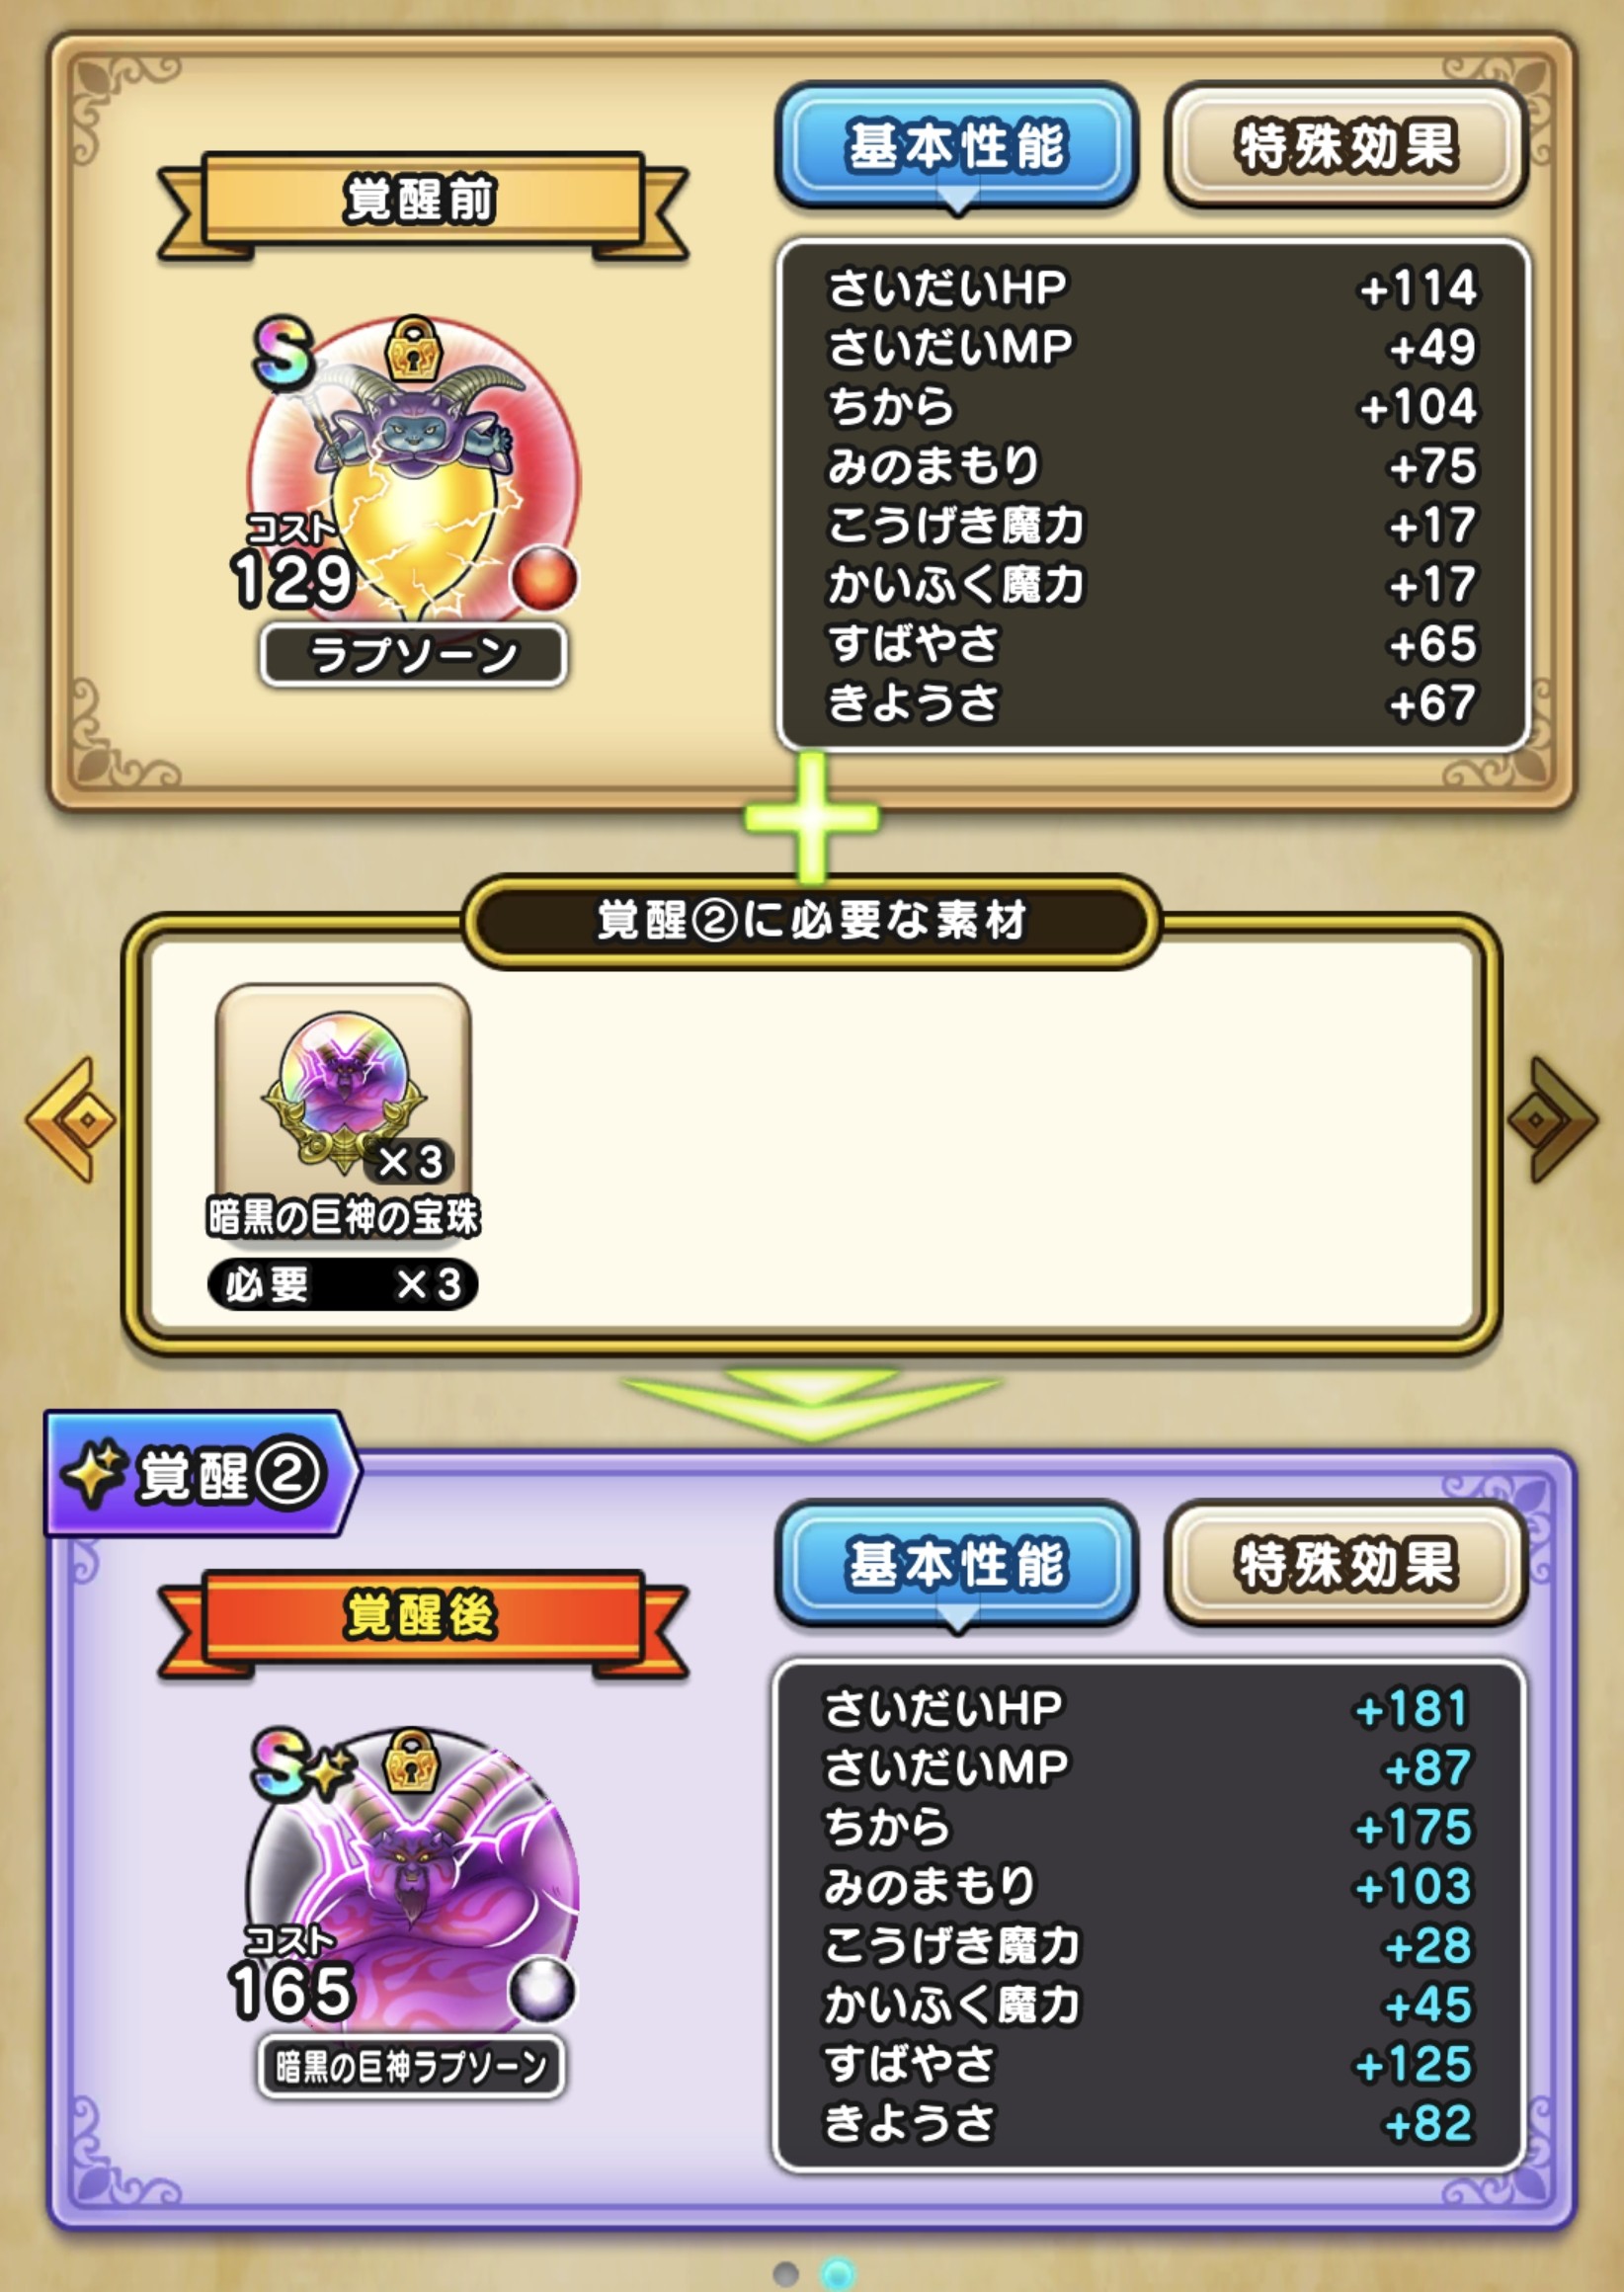Tap the purple orb on awakened heart
Screen dimensions: 1624x2292
(541, 1989)
